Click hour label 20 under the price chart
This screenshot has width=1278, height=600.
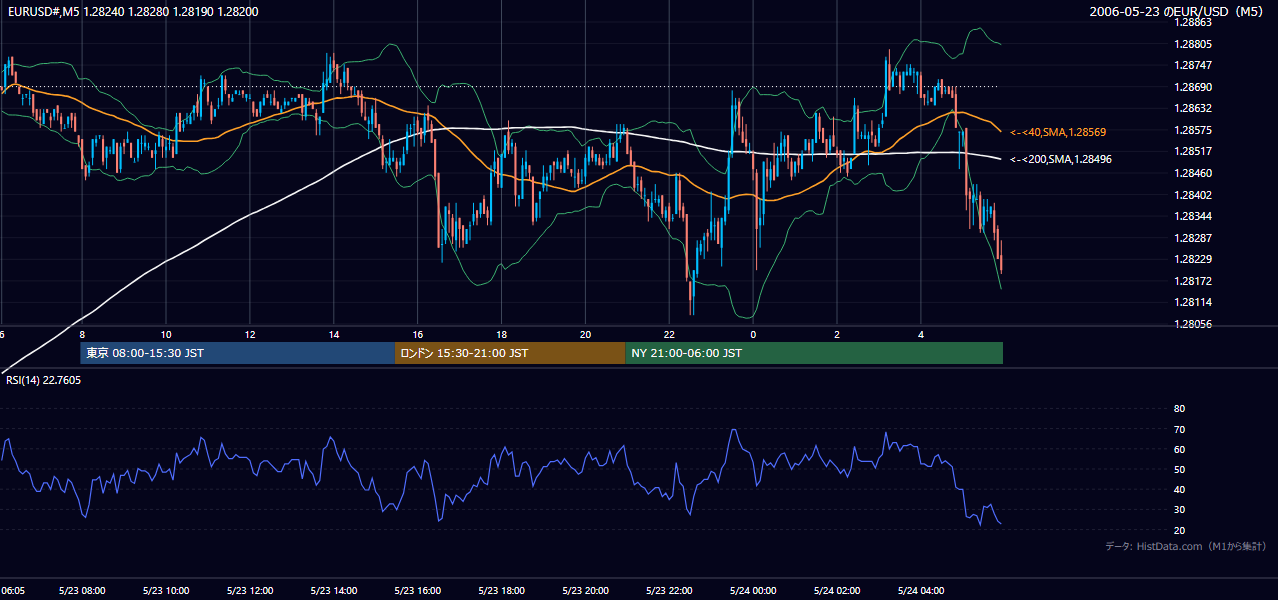586,335
